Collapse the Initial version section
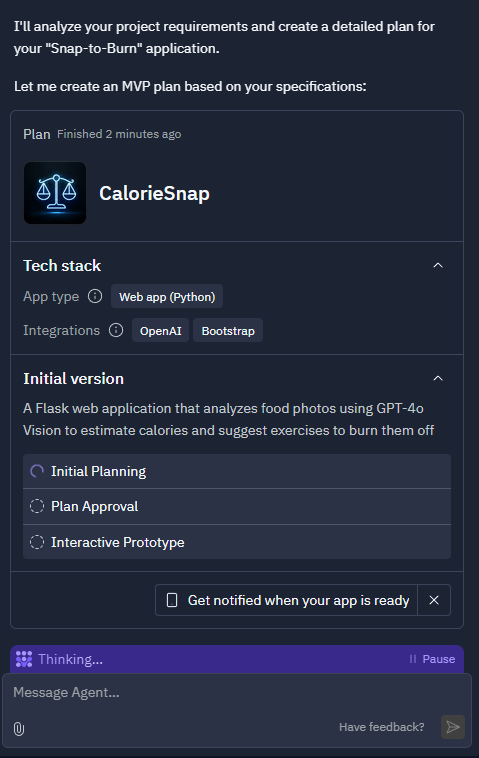 point(438,379)
